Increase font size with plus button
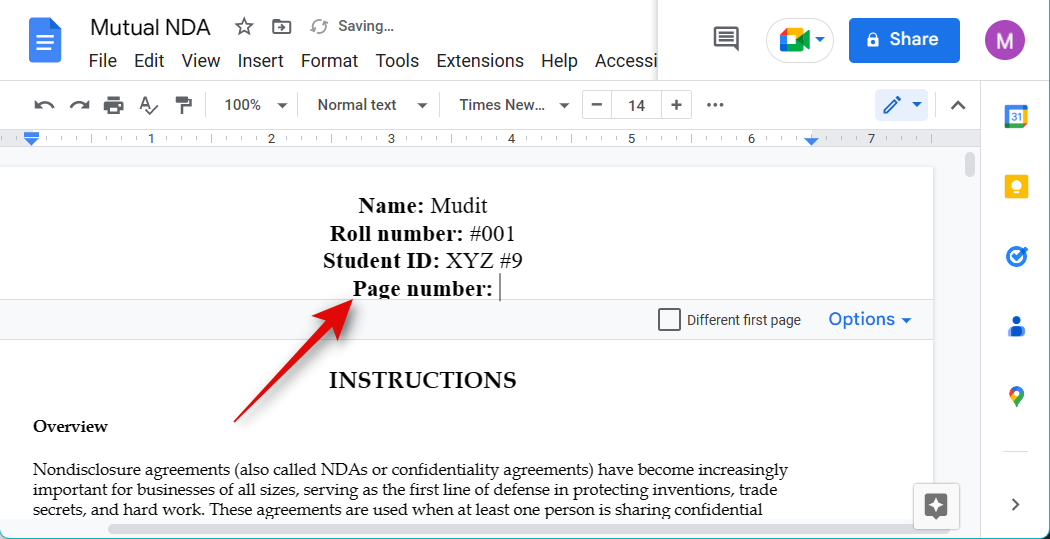Screen dimensions: 1050x539 pyautogui.click(x=677, y=105)
